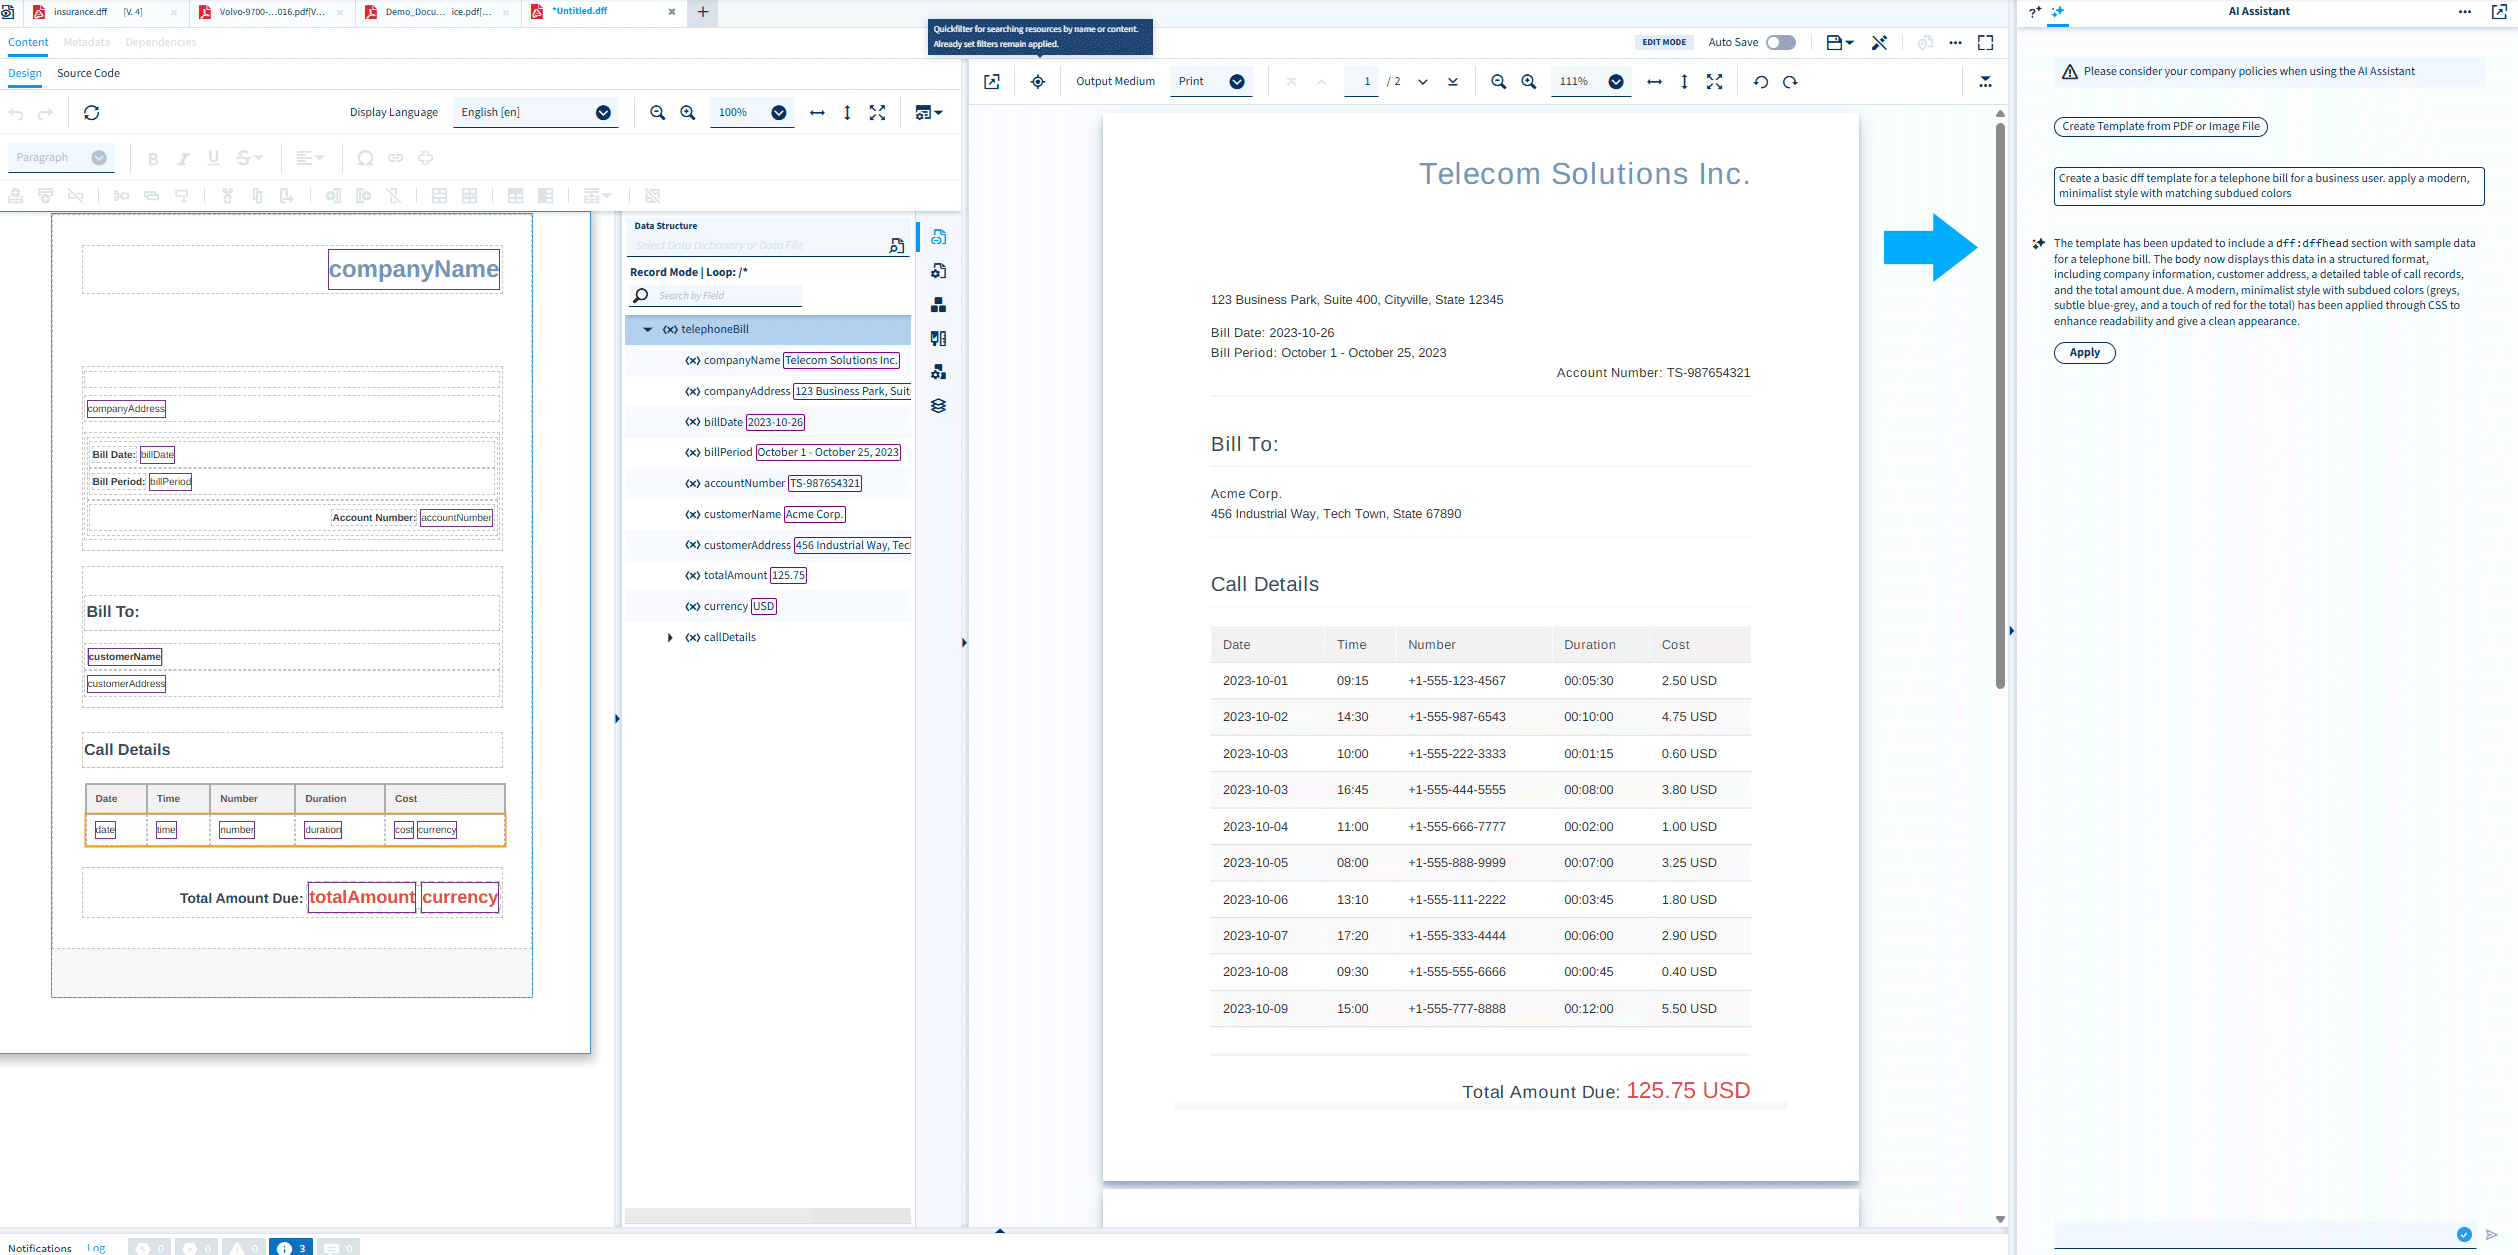The width and height of the screenshot is (2518, 1255).
Task: Collapse the telephoneBill tree node
Action: coord(648,330)
